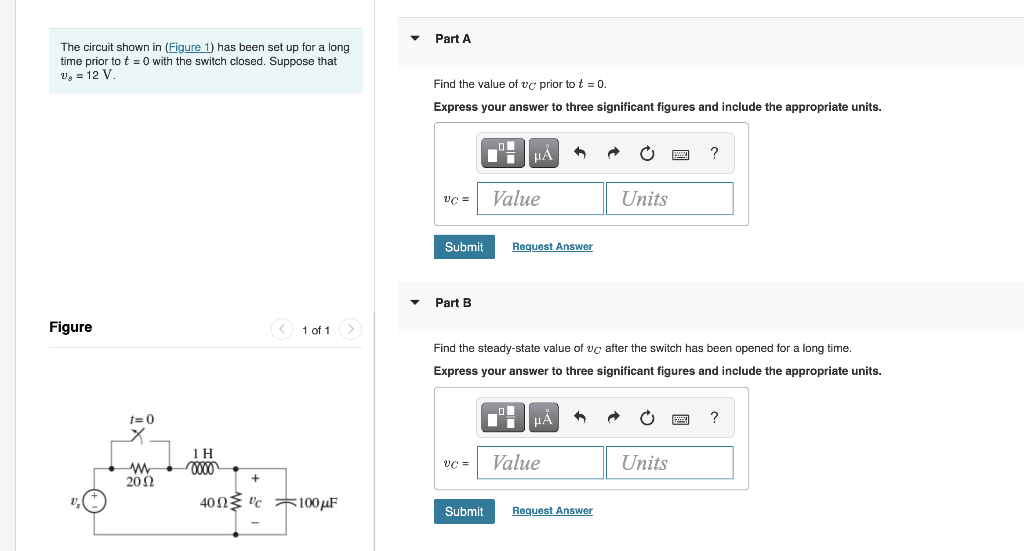The width and height of the screenshot is (1024, 551).
Task: Open the µÅ symbols menu in Part A
Action: click(543, 153)
